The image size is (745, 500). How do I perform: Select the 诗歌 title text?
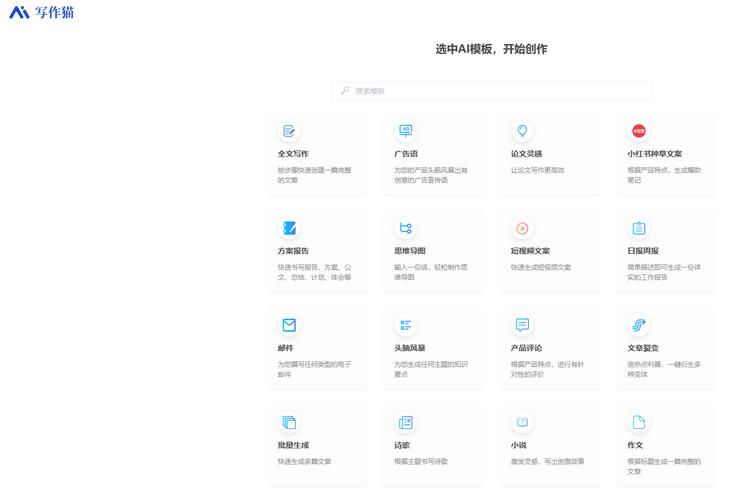point(402,445)
